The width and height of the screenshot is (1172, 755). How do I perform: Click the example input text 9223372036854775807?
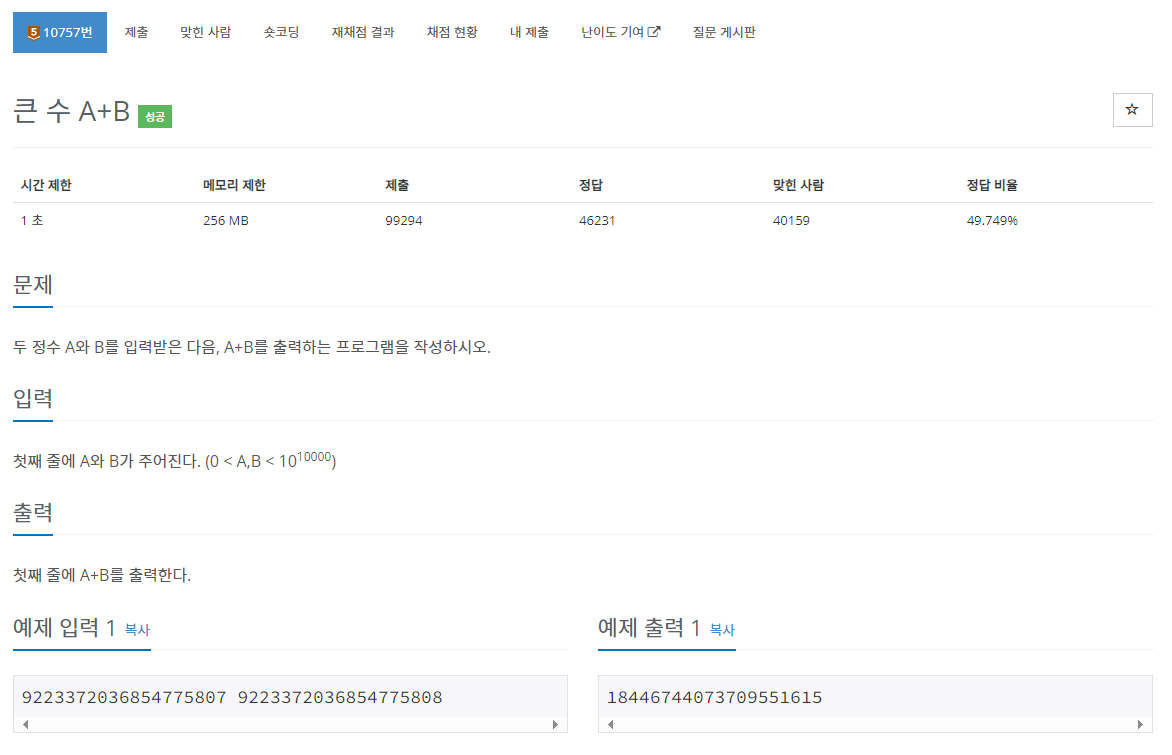click(x=124, y=697)
